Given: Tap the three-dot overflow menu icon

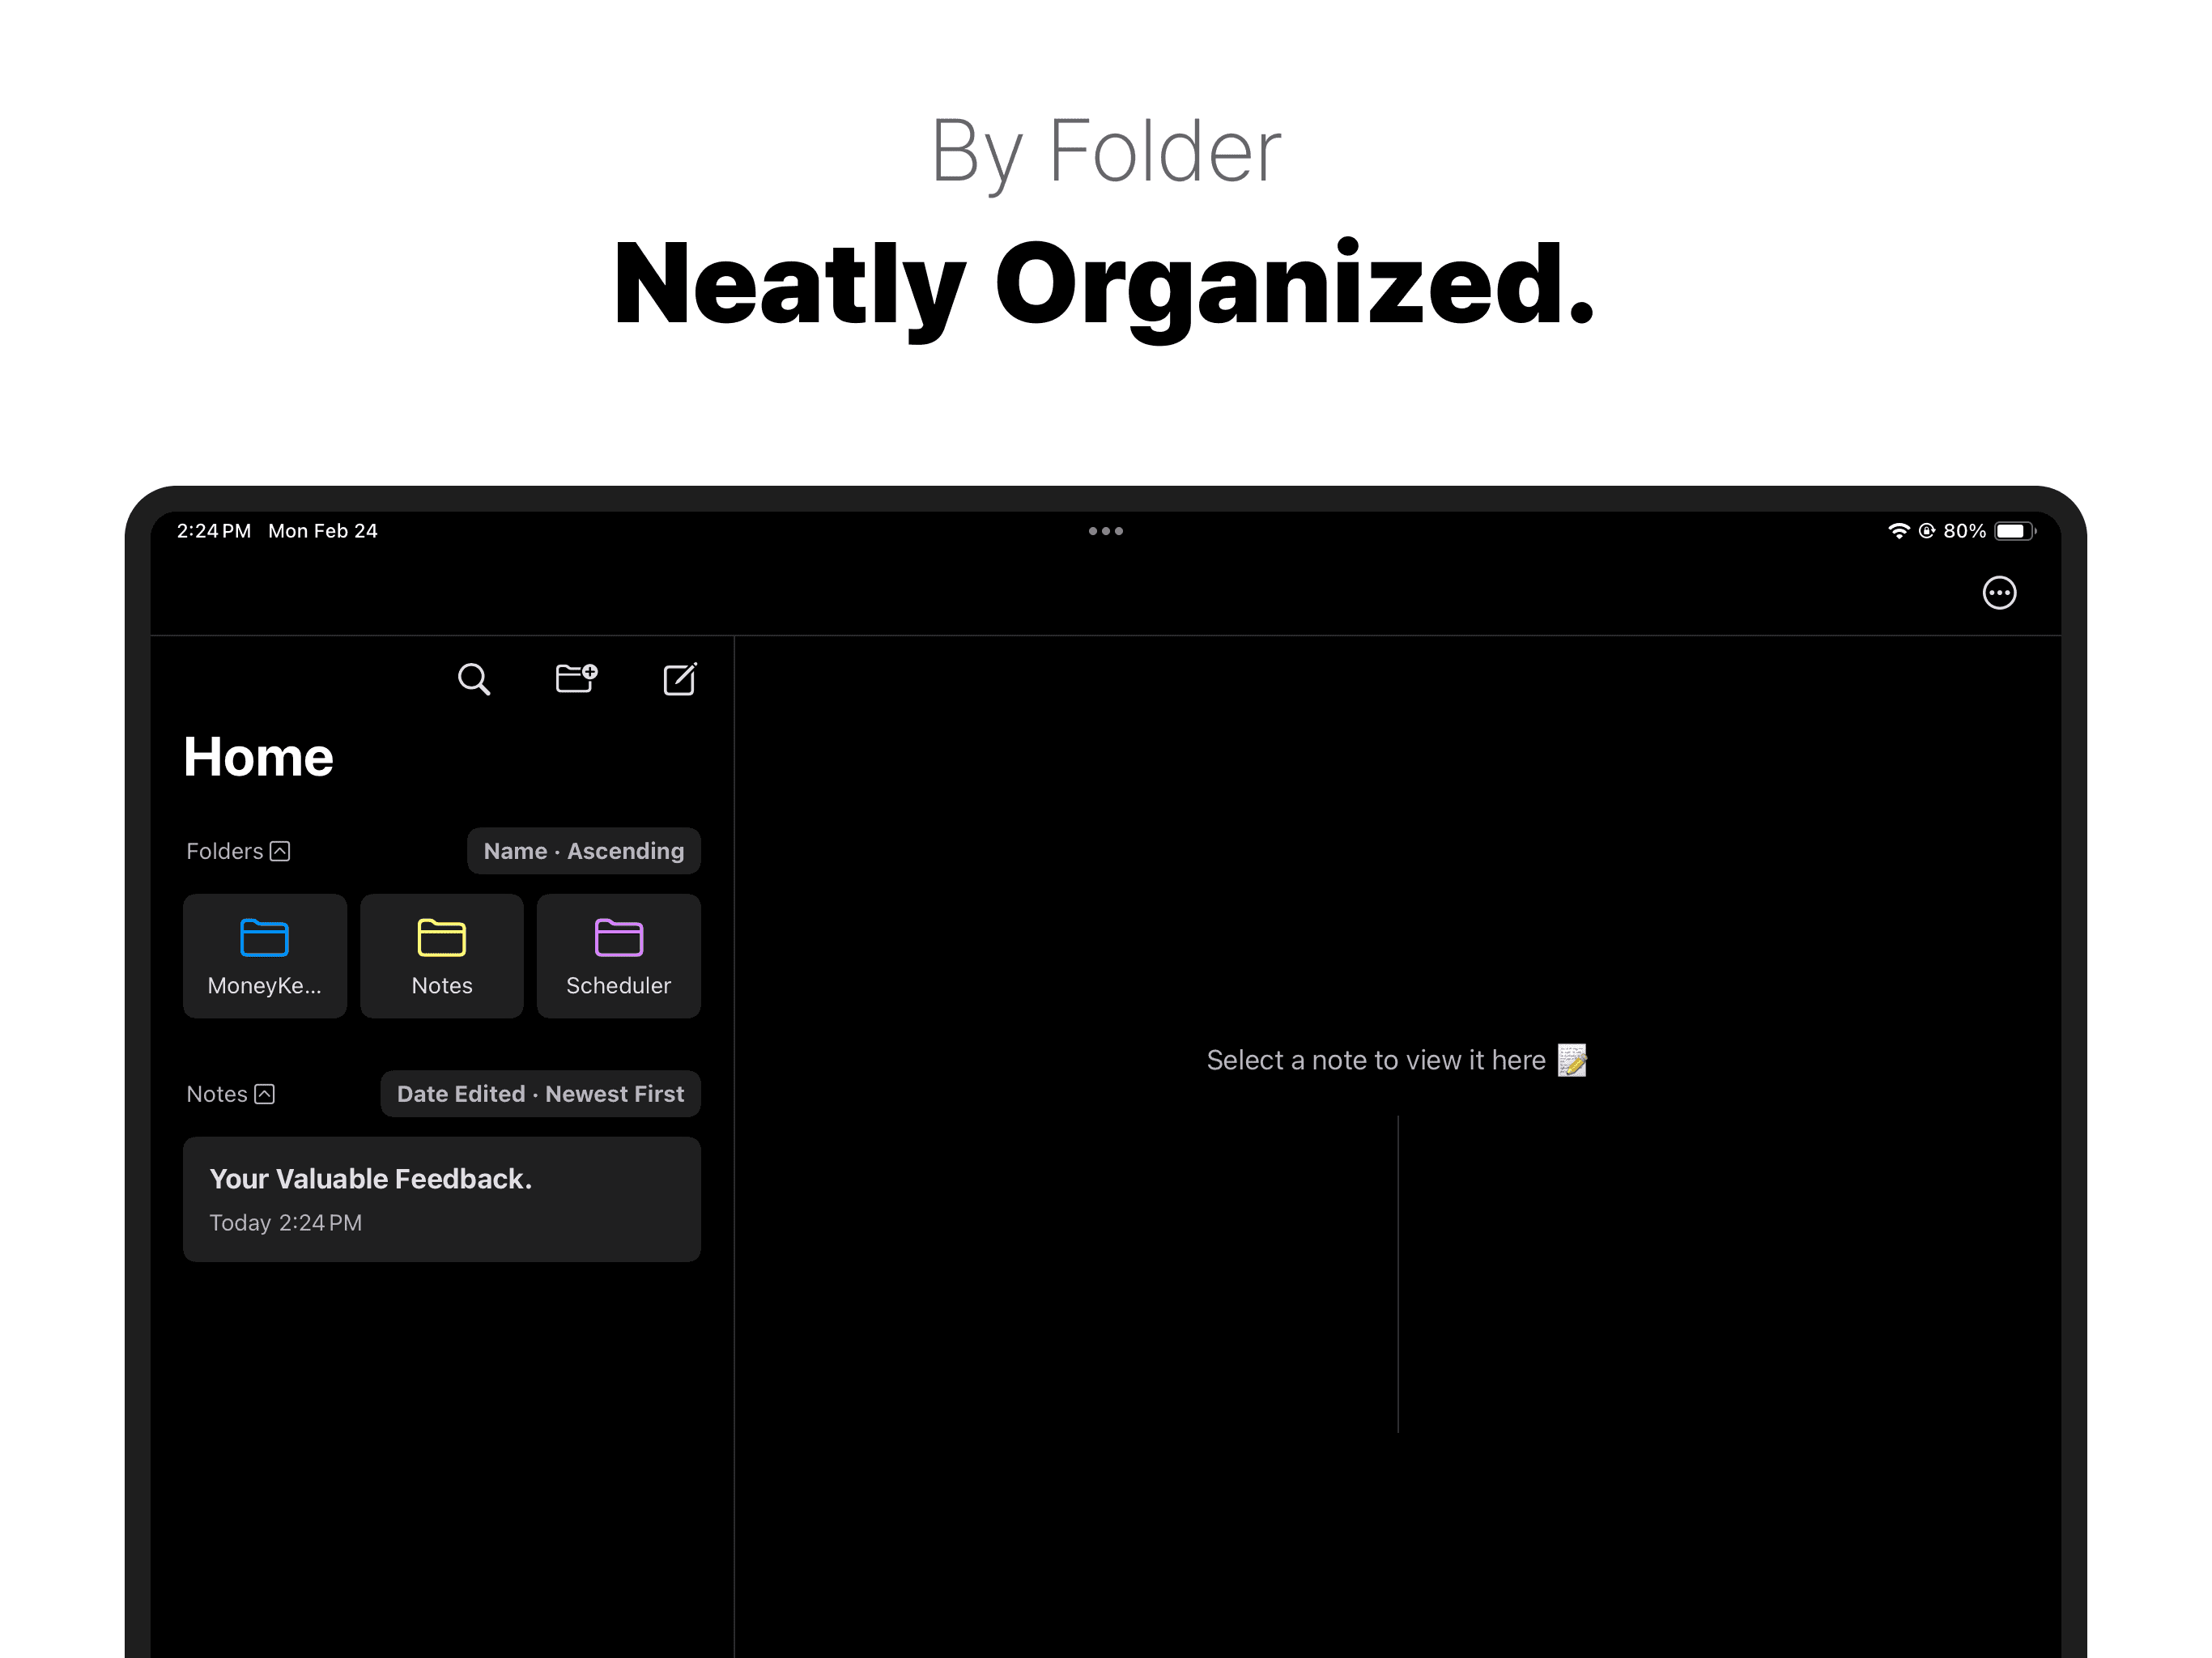Looking at the screenshot, I should tap(2000, 592).
